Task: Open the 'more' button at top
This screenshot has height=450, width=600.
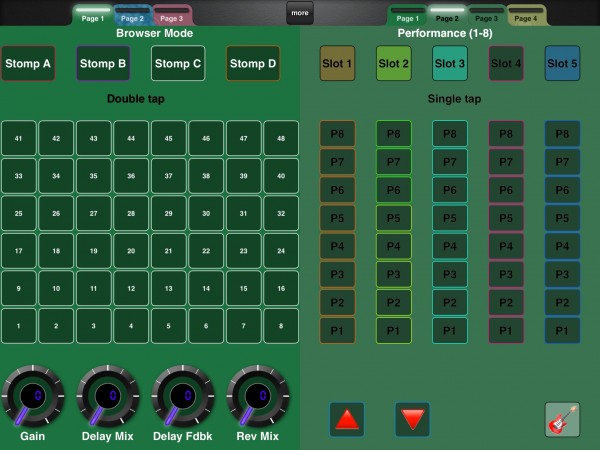Action: tap(300, 13)
